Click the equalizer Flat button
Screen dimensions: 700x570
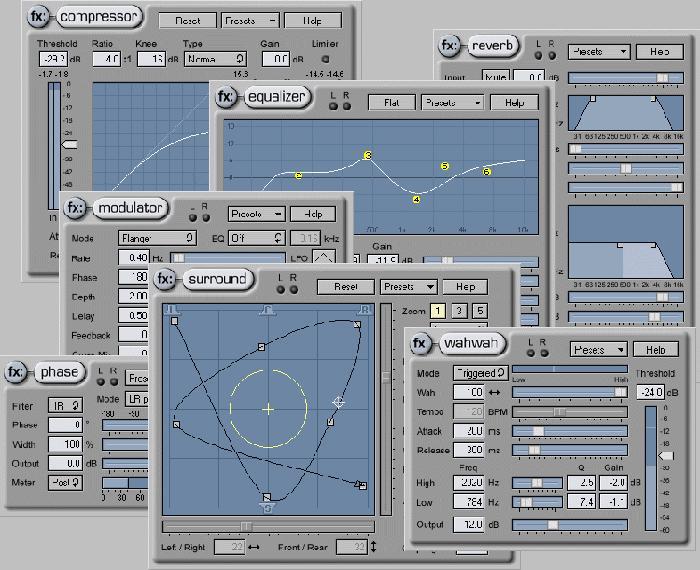(392, 102)
